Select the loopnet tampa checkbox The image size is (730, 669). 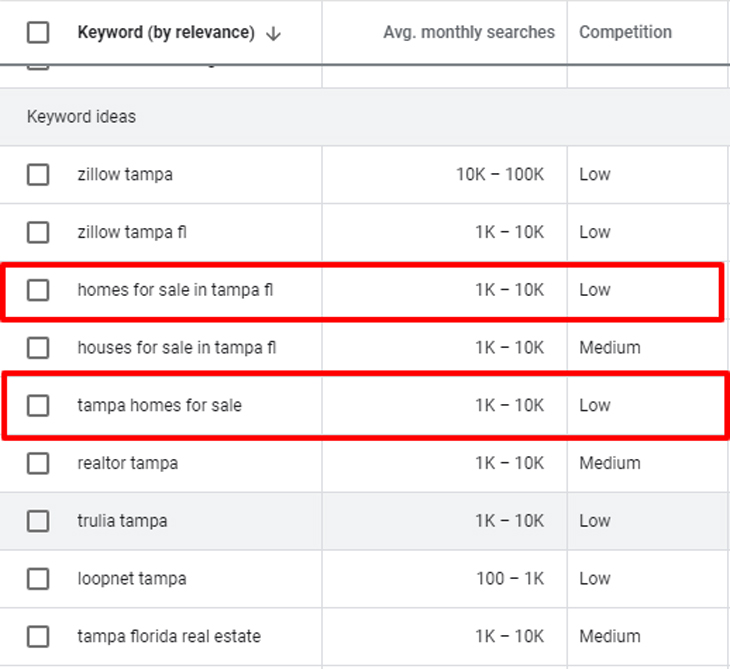pos(38,579)
